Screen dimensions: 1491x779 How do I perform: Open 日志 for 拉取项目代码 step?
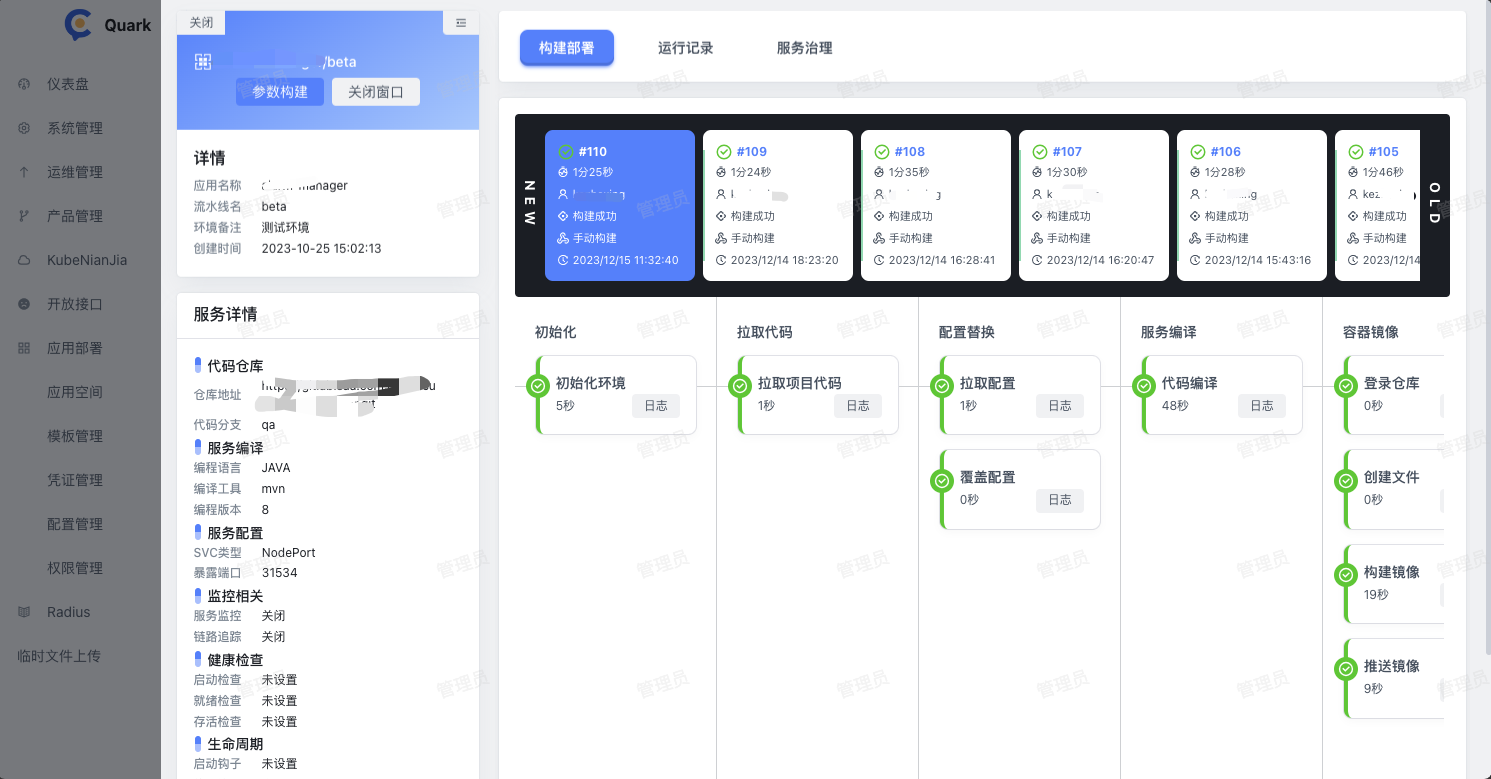pyautogui.click(x=858, y=406)
